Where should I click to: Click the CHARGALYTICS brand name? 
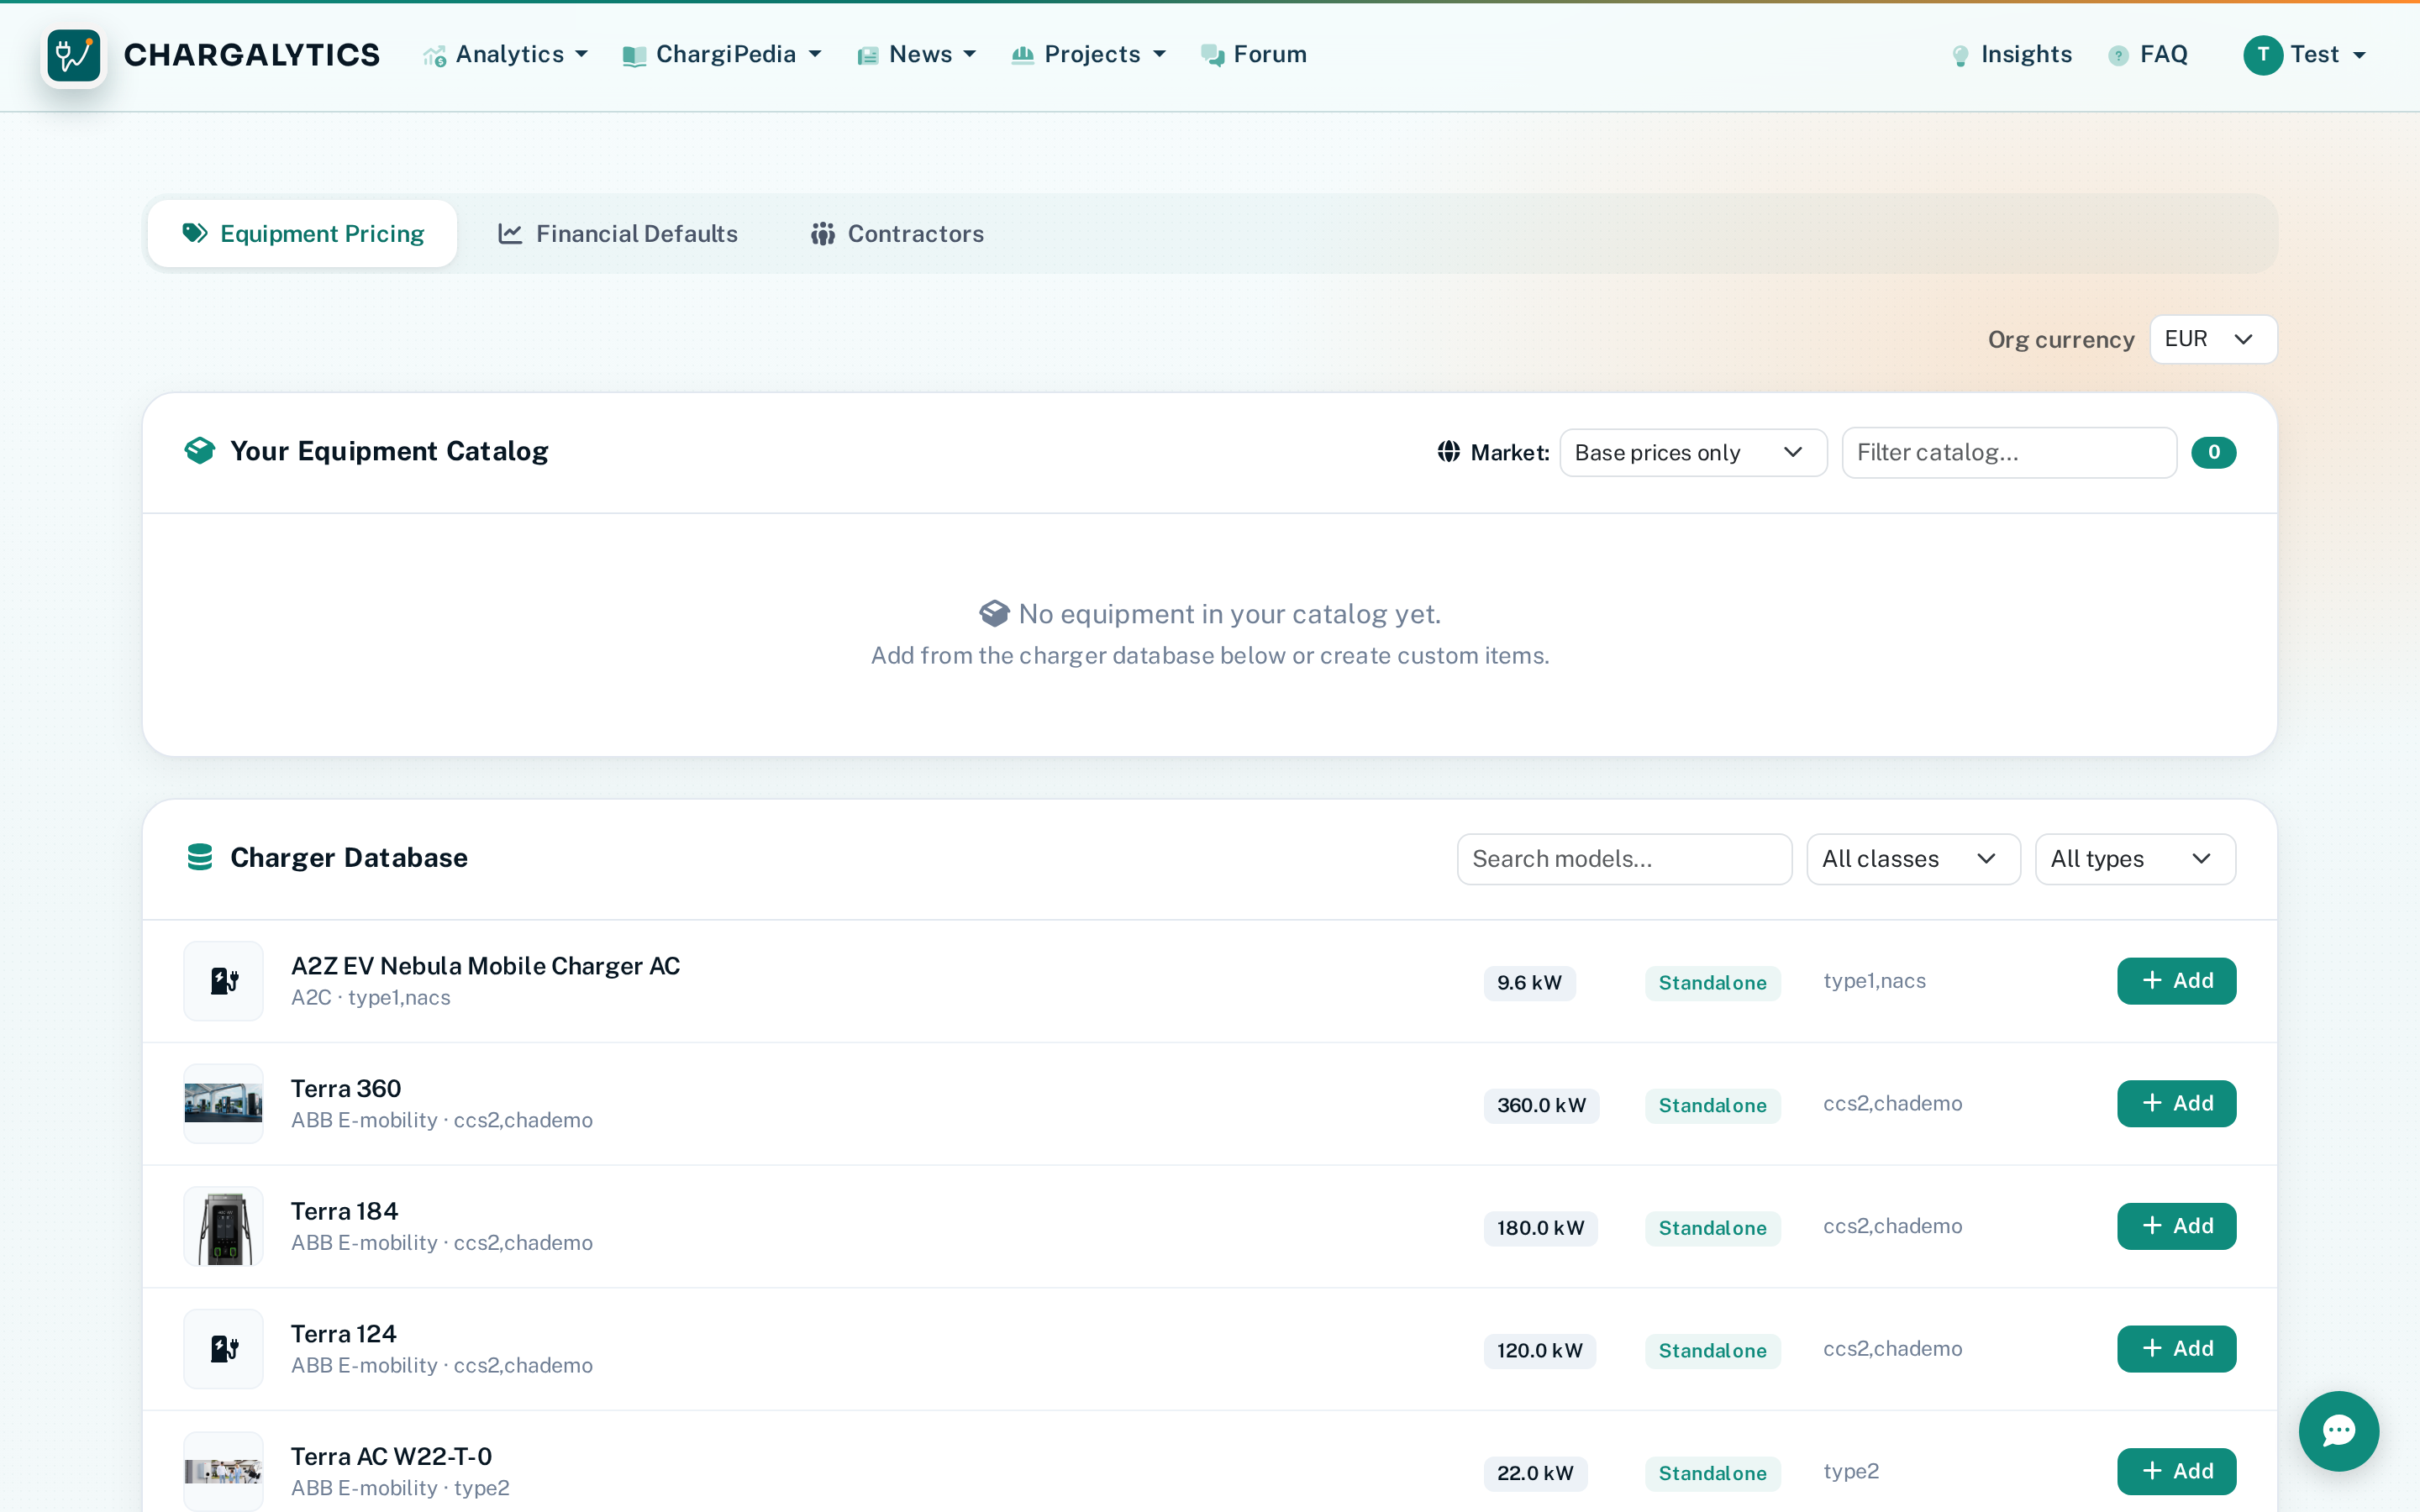click(x=252, y=55)
